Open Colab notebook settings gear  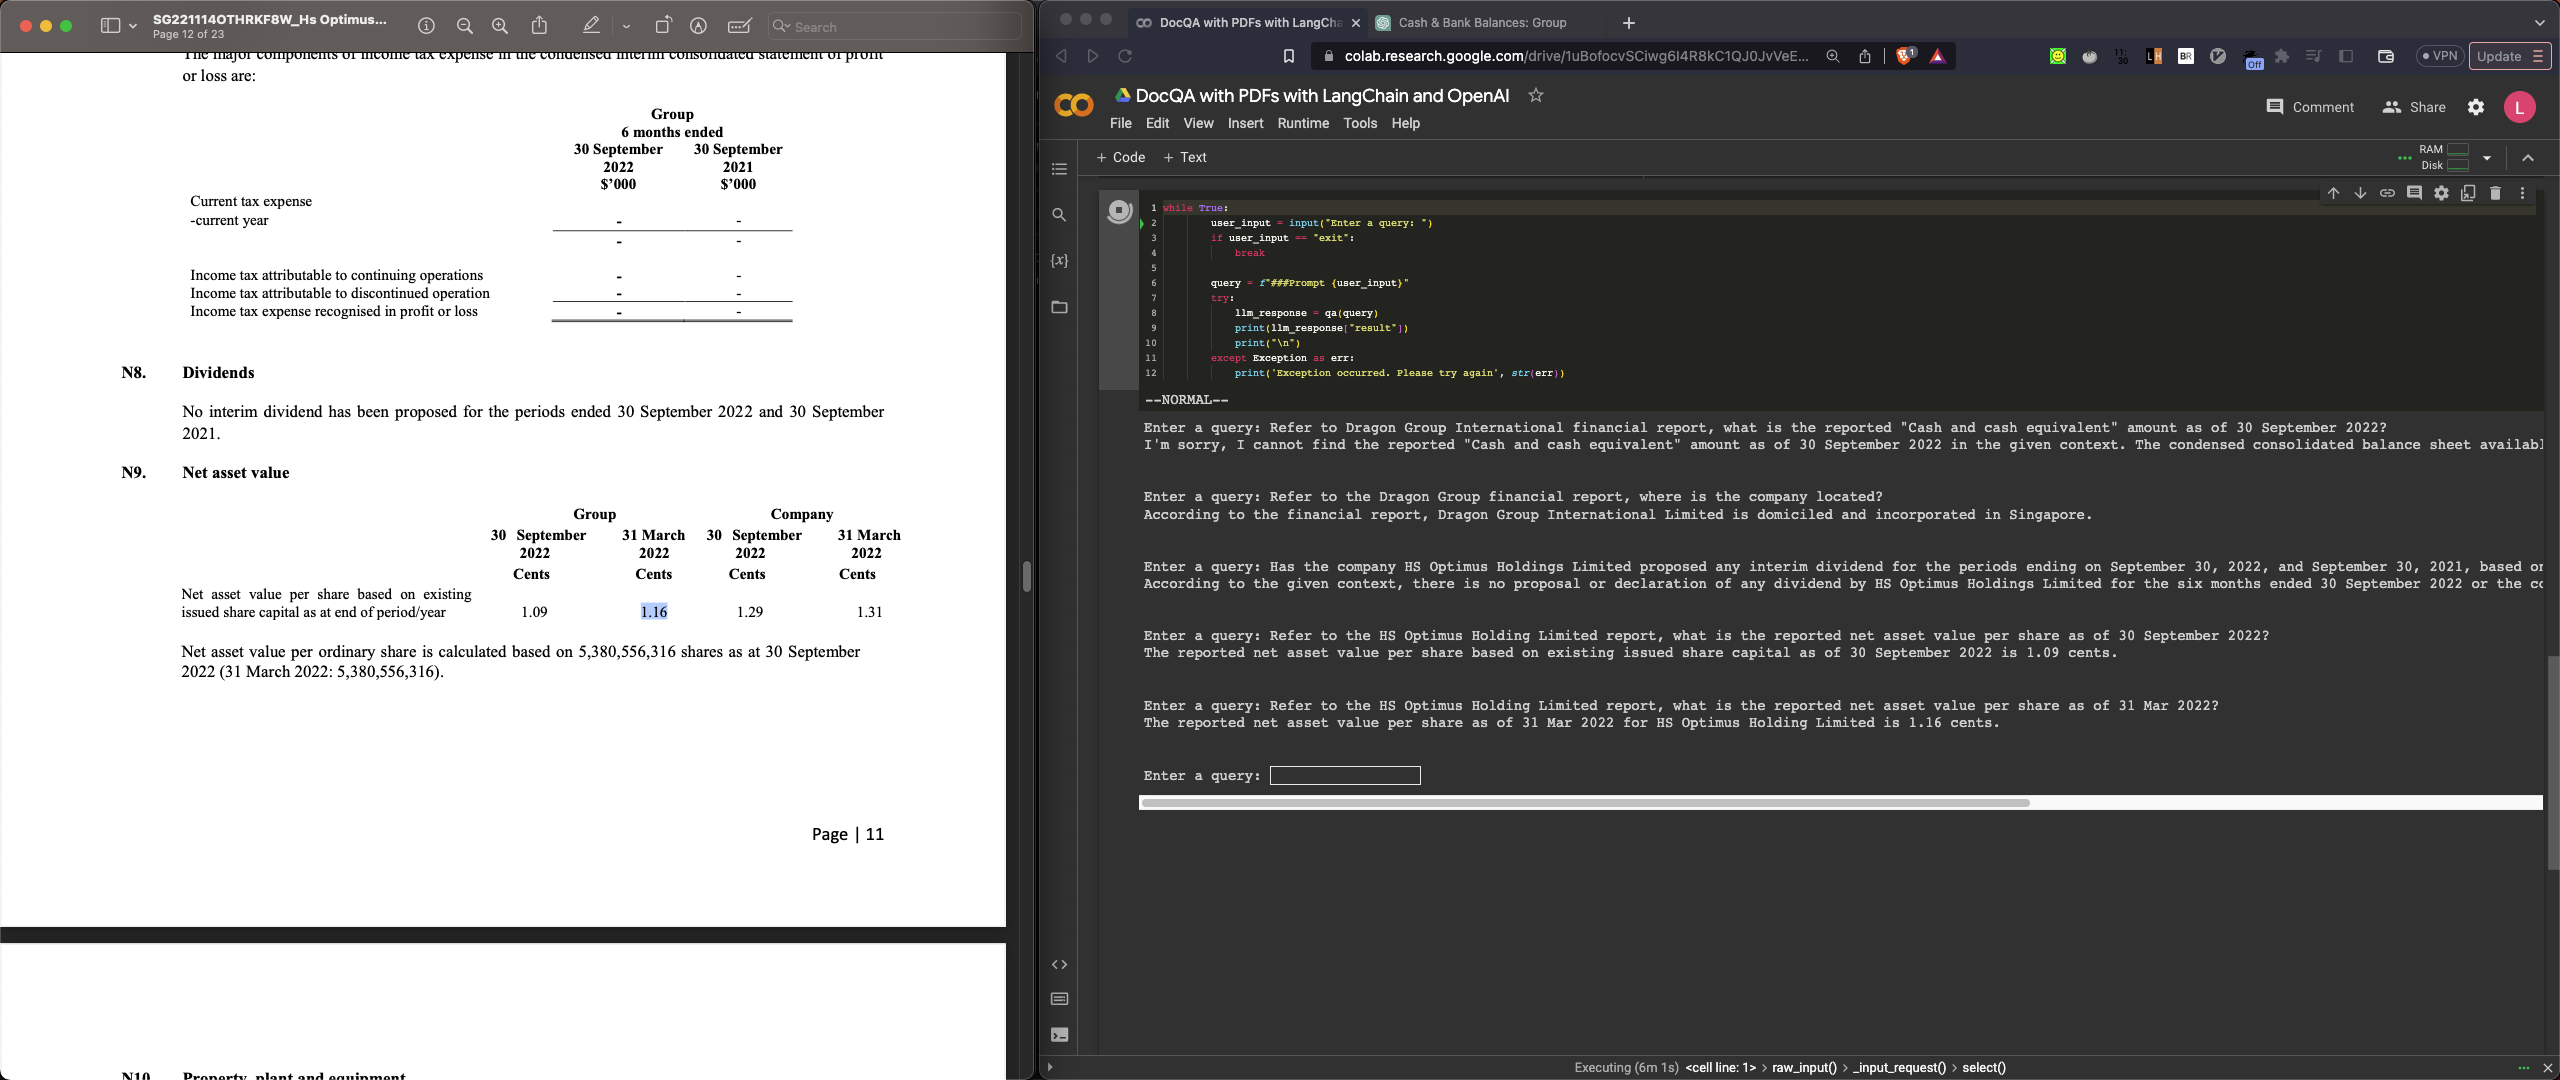[2475, 107]
